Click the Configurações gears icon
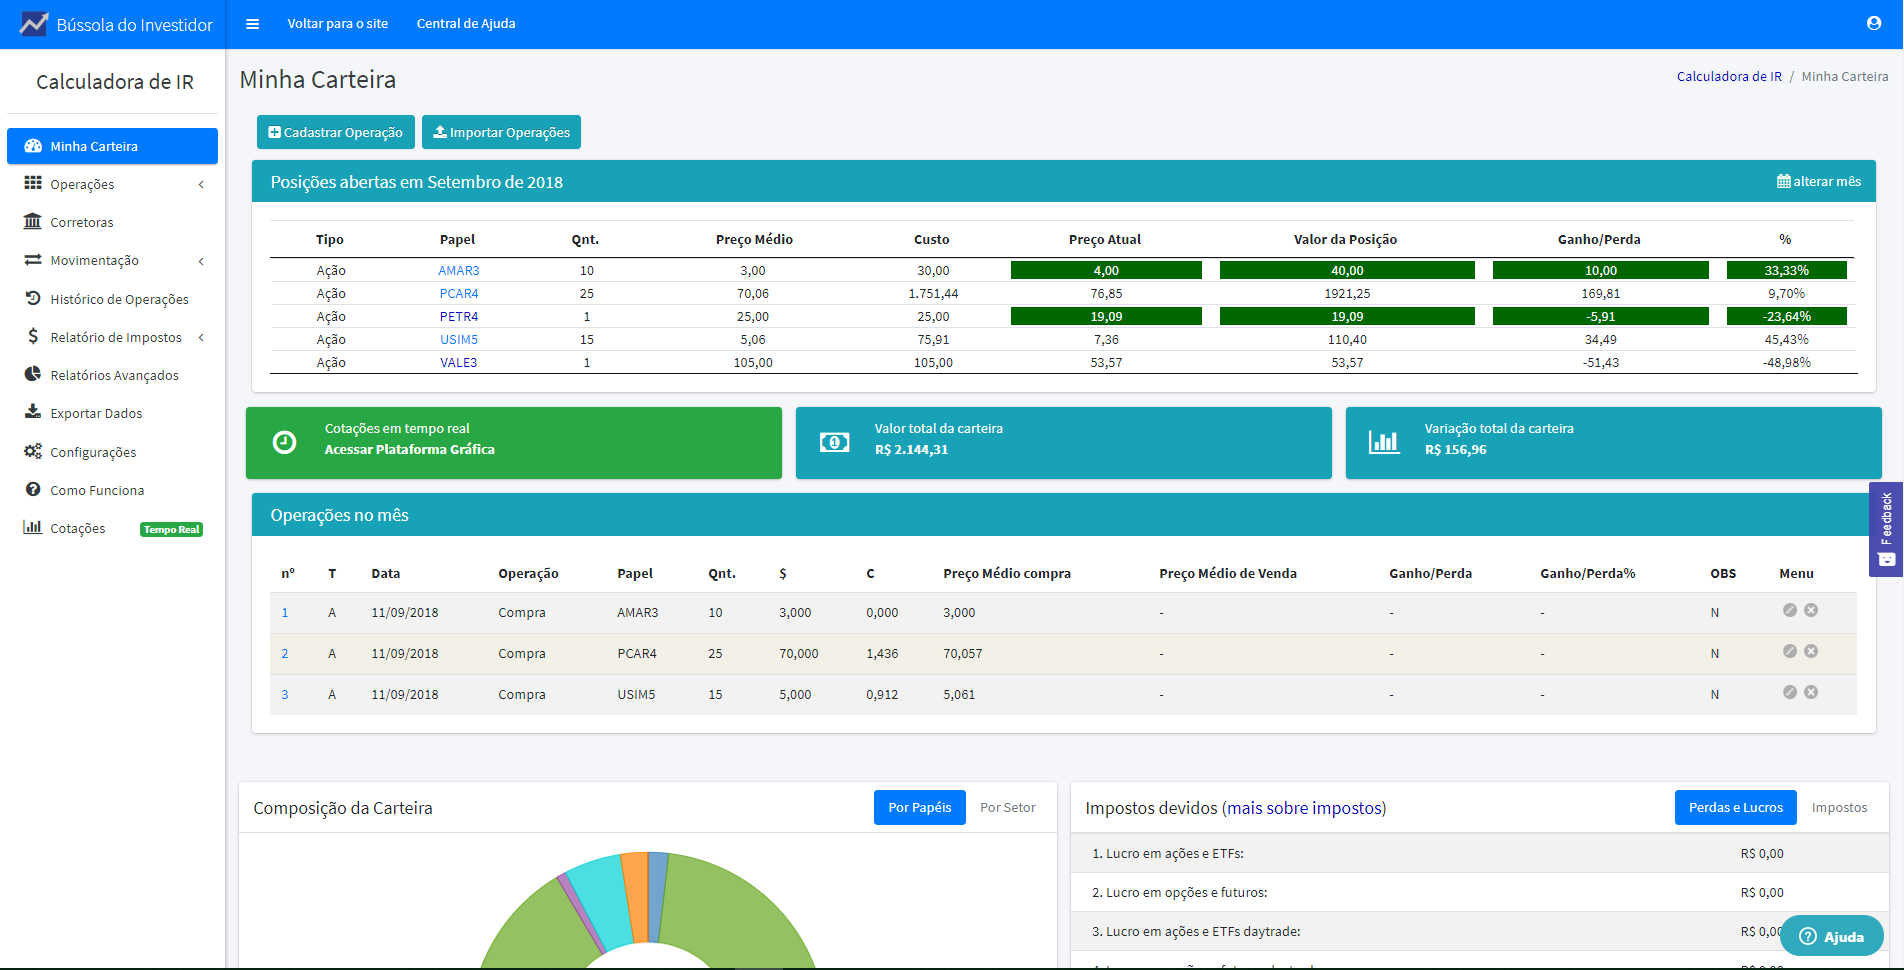This screenshot has height=970, width=1904. pos(33,451)
